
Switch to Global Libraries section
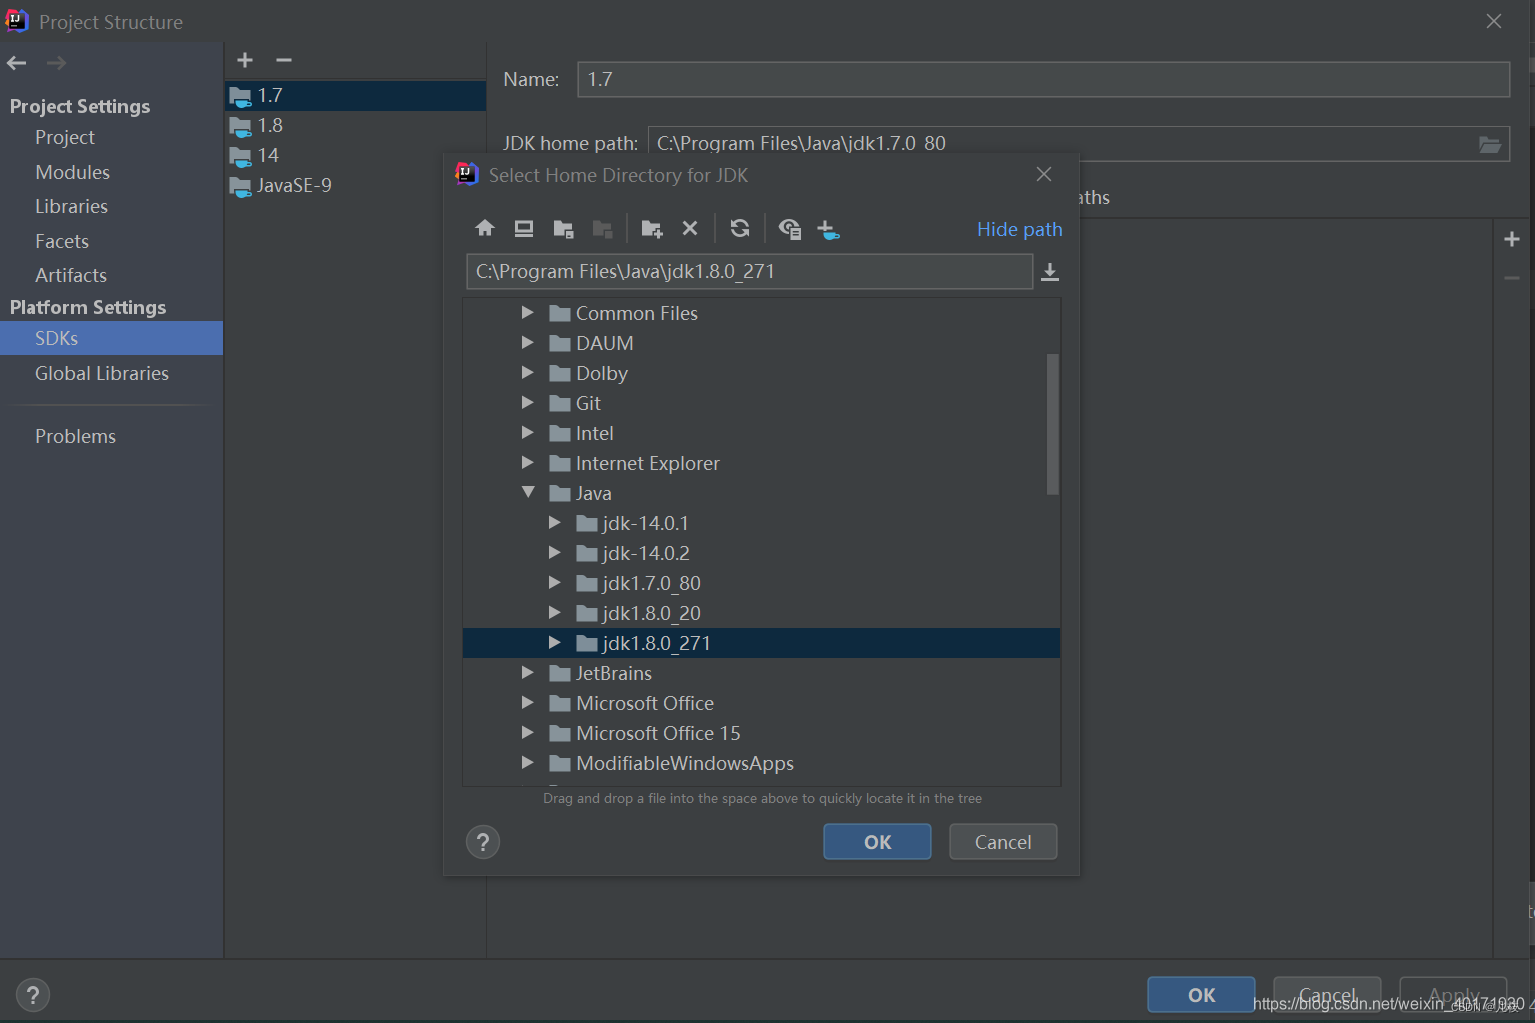point(101,373)
